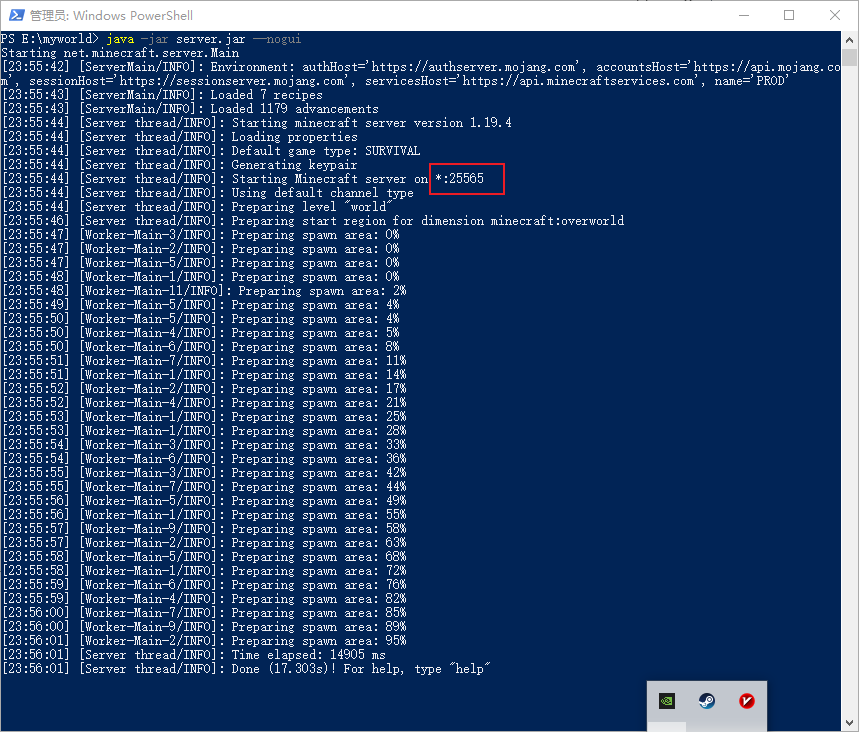Image resolution: width=859 pixels, height=732 pixels.
Task: Maximize the PowerShell window
Action: (x=789, y=15)
